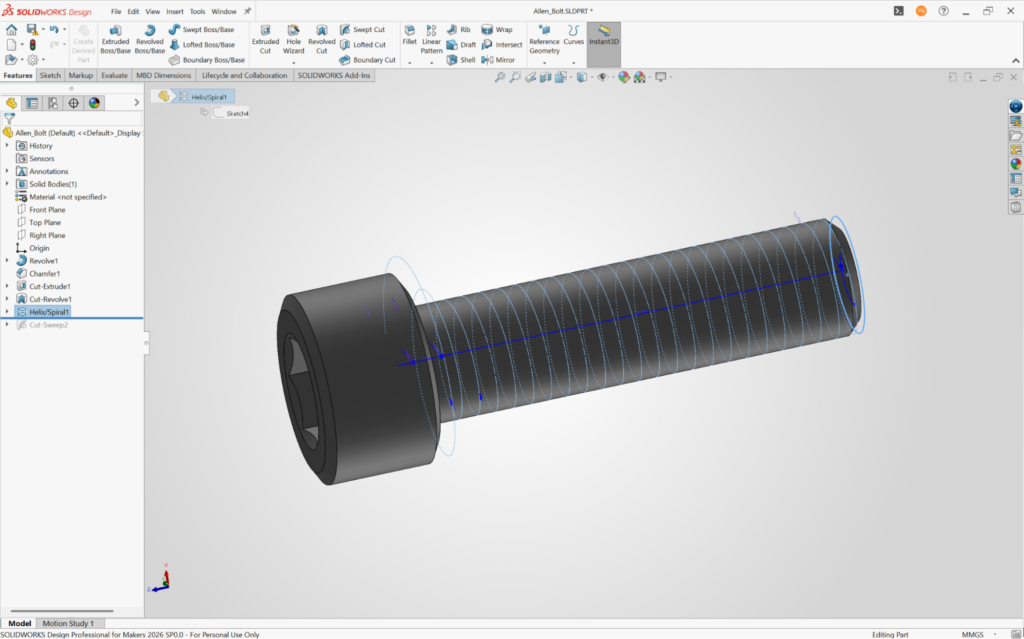
Task: Start an Extruded Cut
Action: (265, 39)
